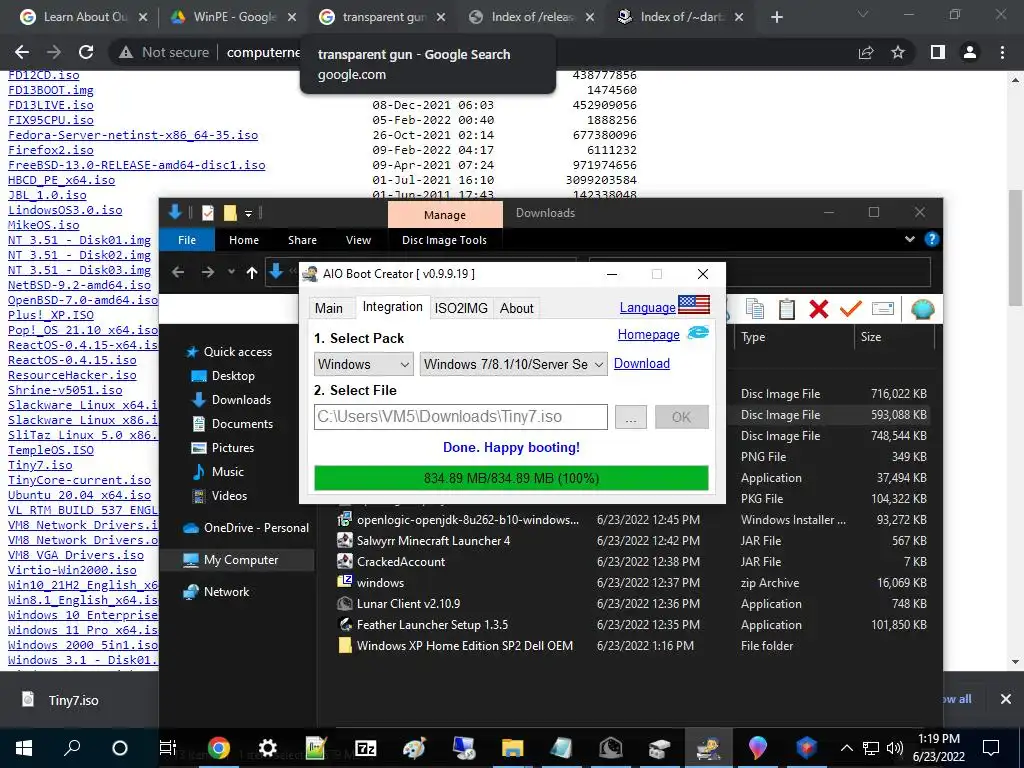Open the volume speaker tray icon
Image resolution: width=1024 pixels, height=768 pixels.
(x=895, y=748)
